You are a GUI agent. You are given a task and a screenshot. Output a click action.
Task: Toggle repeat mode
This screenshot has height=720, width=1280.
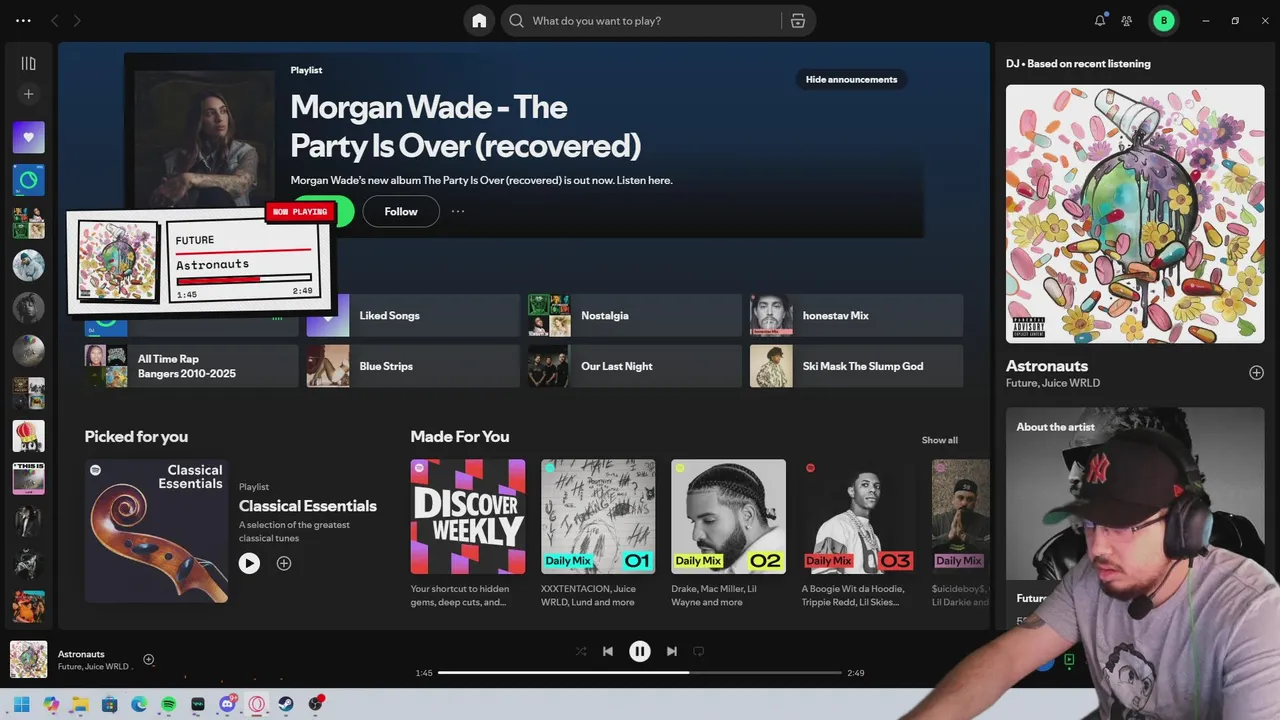click(x=699, y=651)
